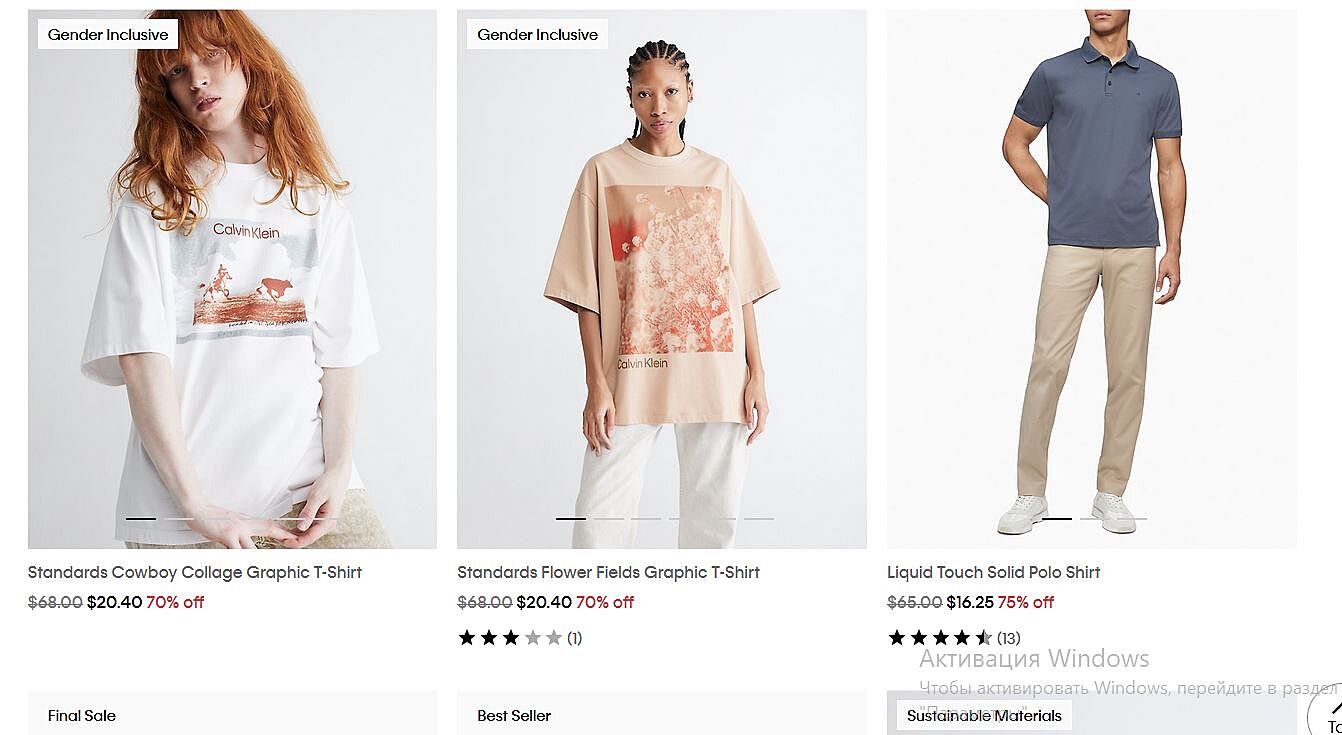Click the Final Sale badge
This screenshot has height=735, width=1342.
[x=82, y=715]
